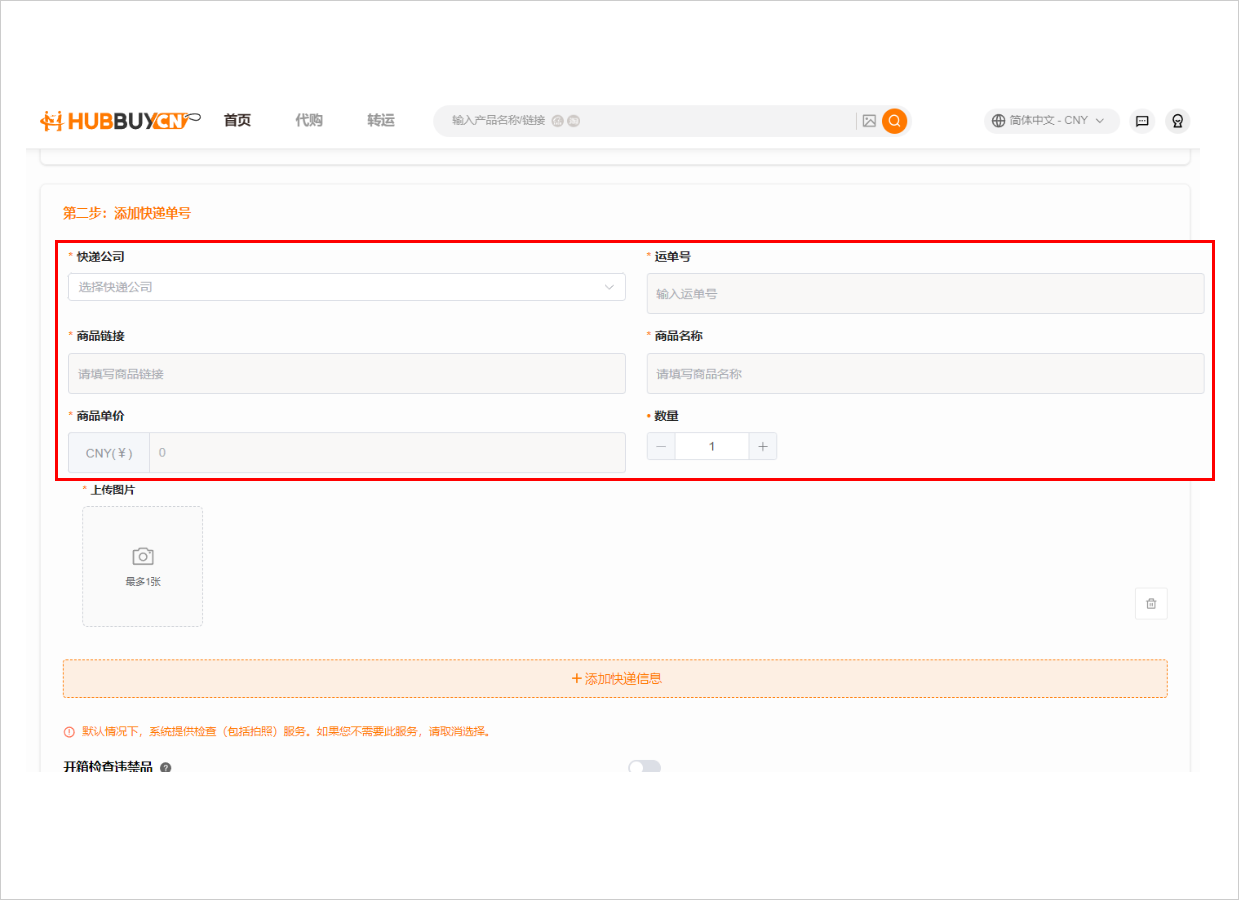Click the 输入运单号 field
Screen dimensions: 1239x900
[925, 294]
